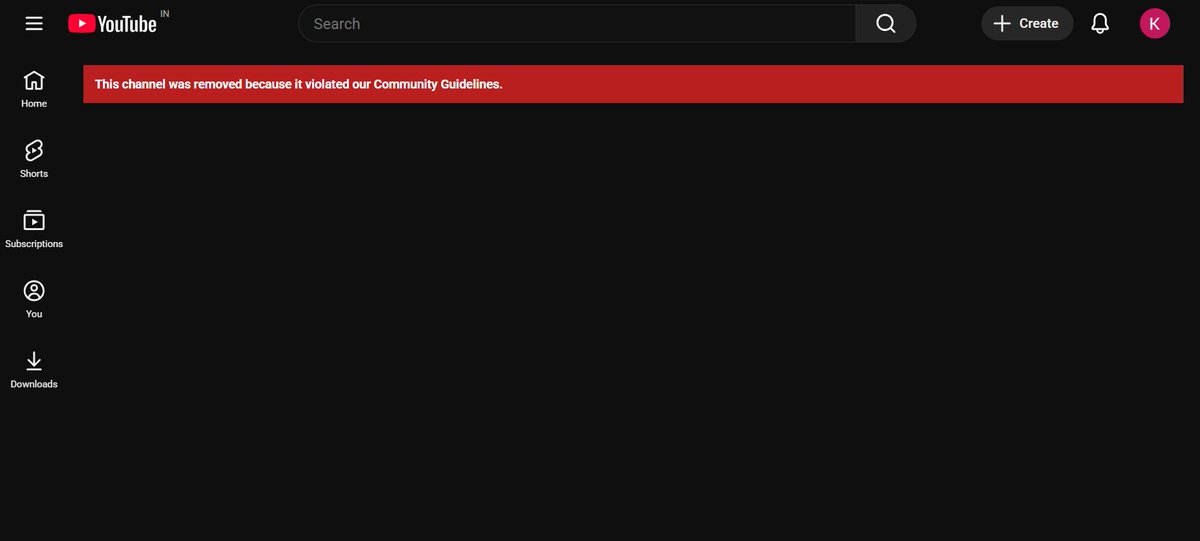Go to Home in sidebar

click(x=34, y=89)
